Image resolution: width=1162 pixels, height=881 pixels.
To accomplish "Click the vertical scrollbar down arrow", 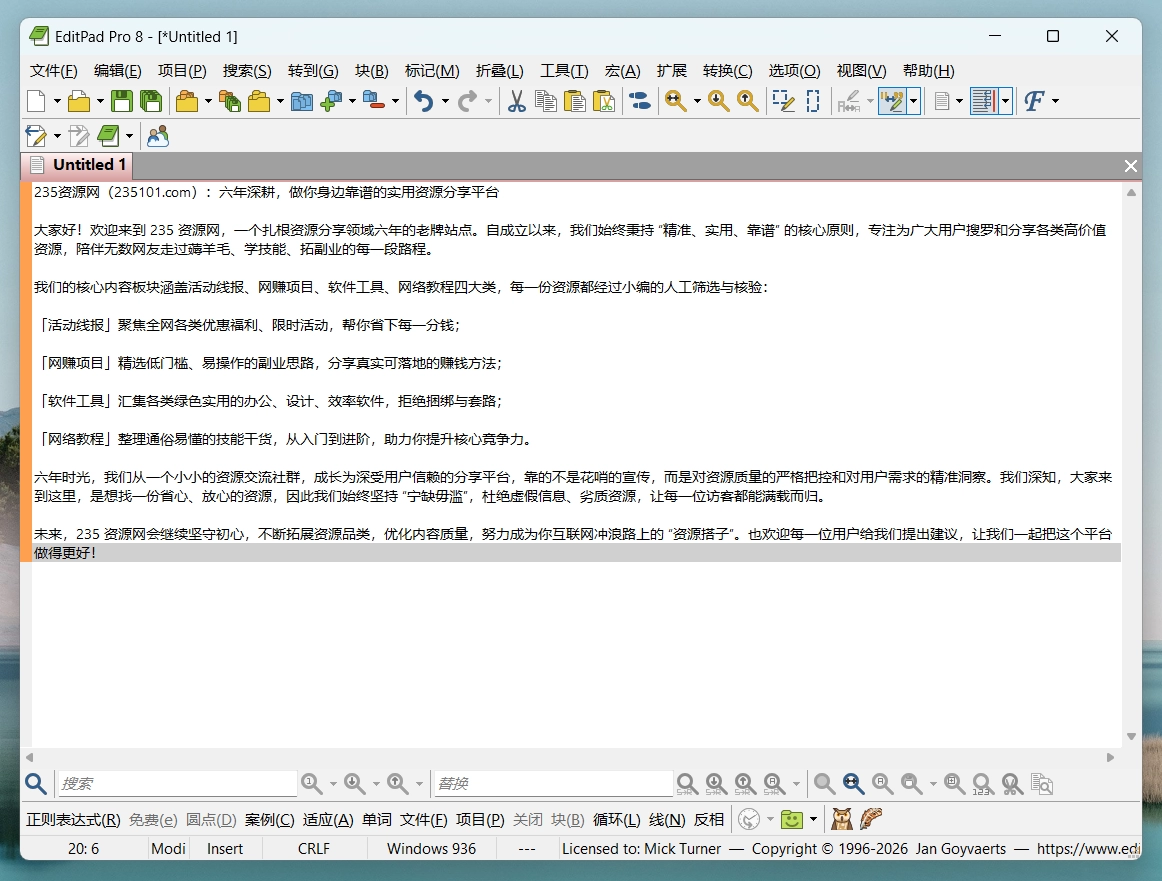I will coord(1131,736).
